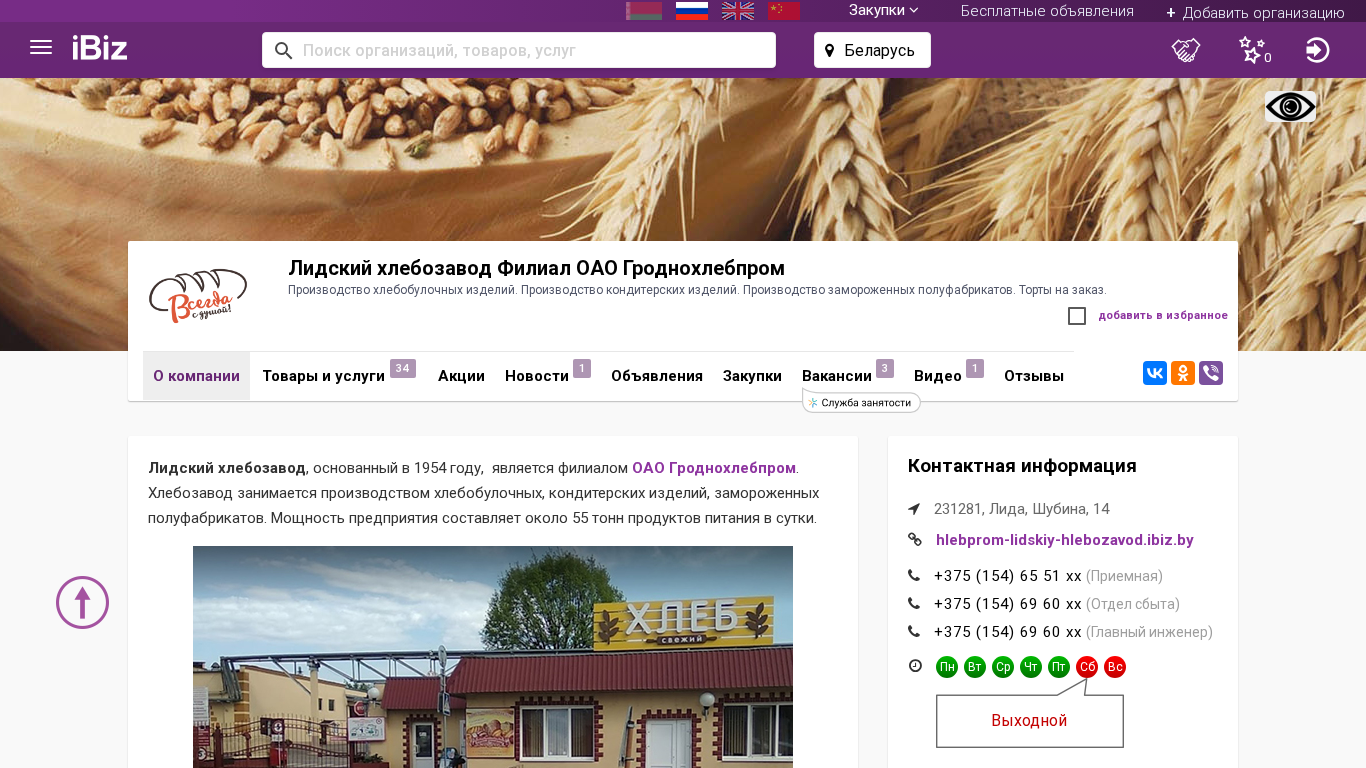Open the Отзывы tab
1366x768 pixels.
[x=1034, y=376]
